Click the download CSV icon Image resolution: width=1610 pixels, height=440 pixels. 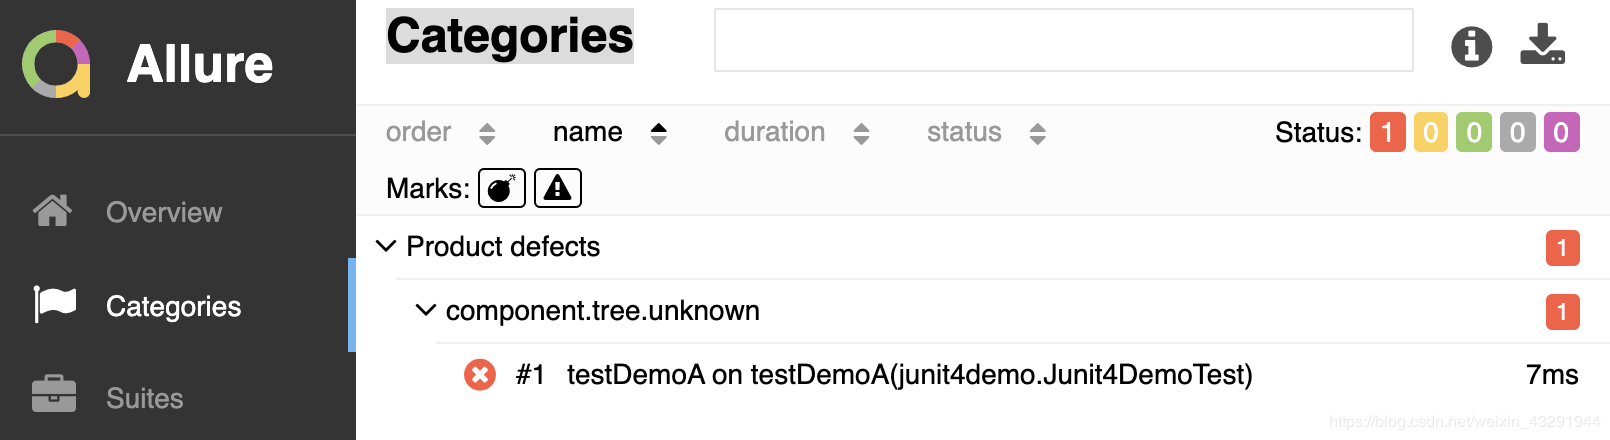[x=1542, y=45]
